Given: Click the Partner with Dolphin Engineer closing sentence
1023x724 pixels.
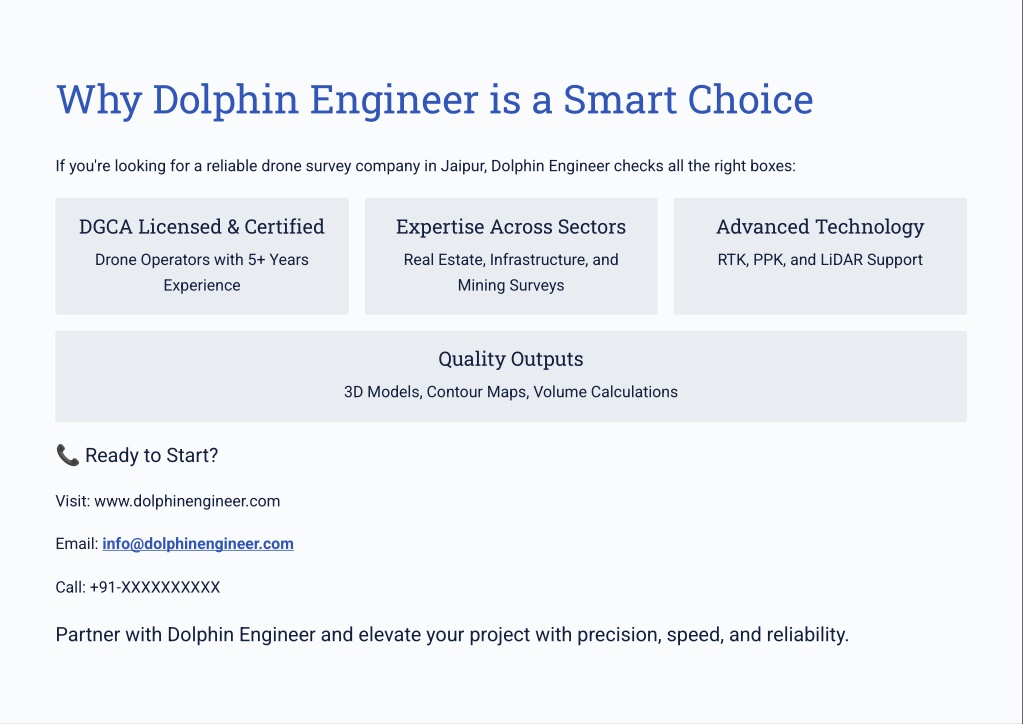Looking at the screenshot, I should 452,635.
